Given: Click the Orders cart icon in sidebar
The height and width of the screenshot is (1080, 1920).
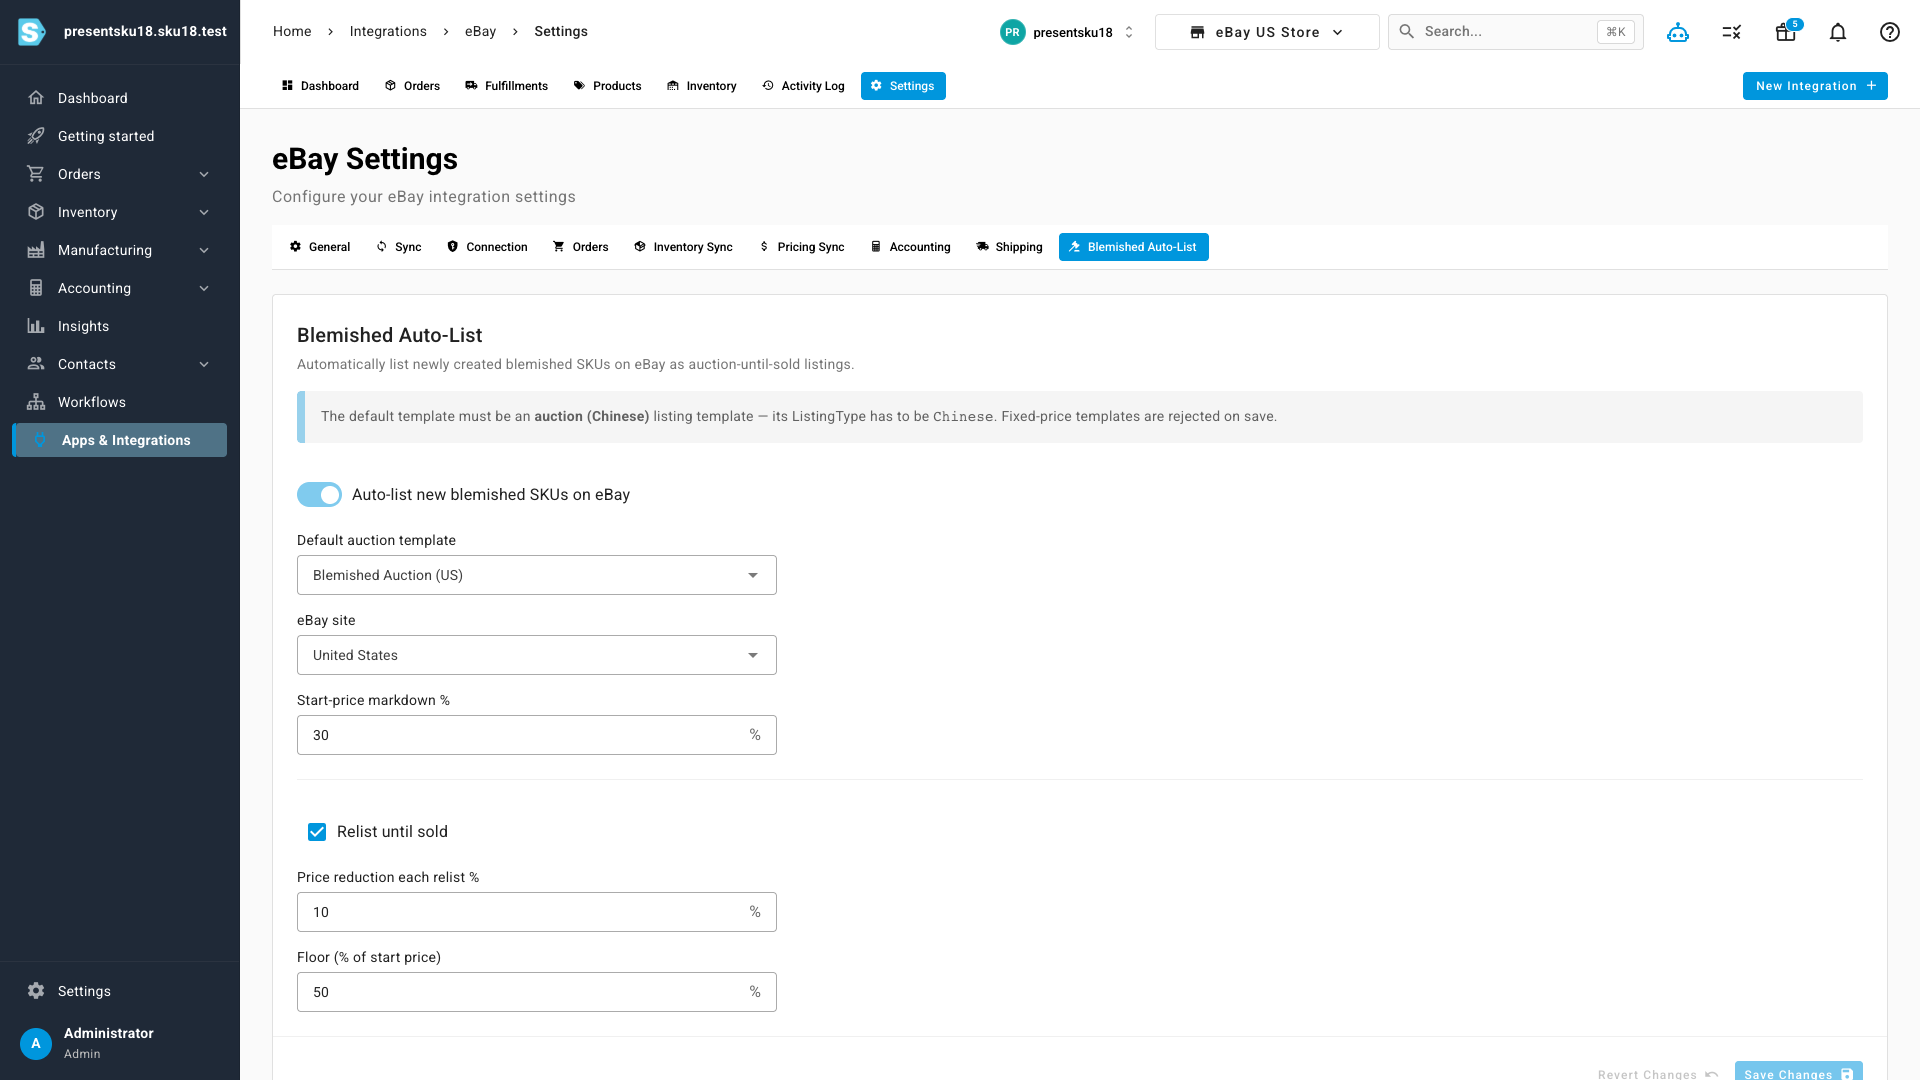Looking at the screenshot, I should coord(36,174).
